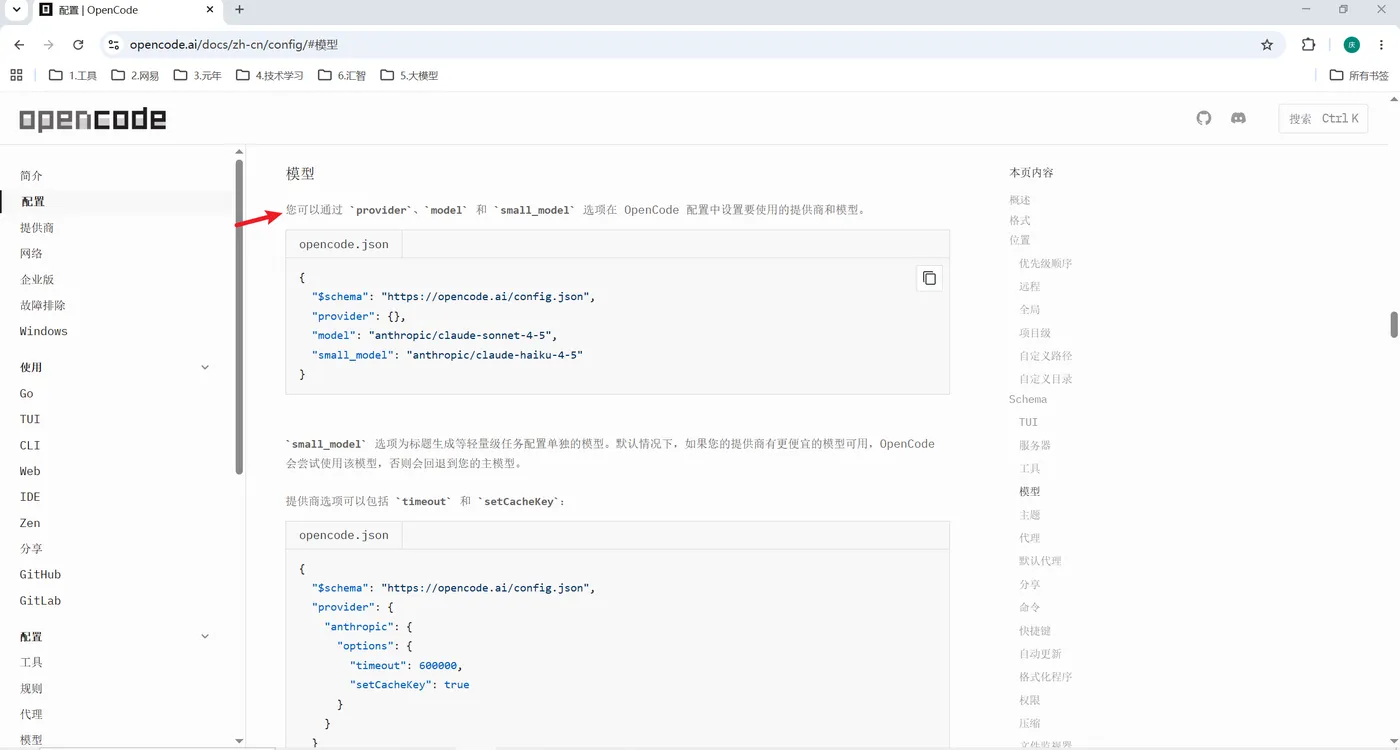Open GitHub sidebar page
Viewport: 1400px width, 750px height.
(x=40, y=575)
